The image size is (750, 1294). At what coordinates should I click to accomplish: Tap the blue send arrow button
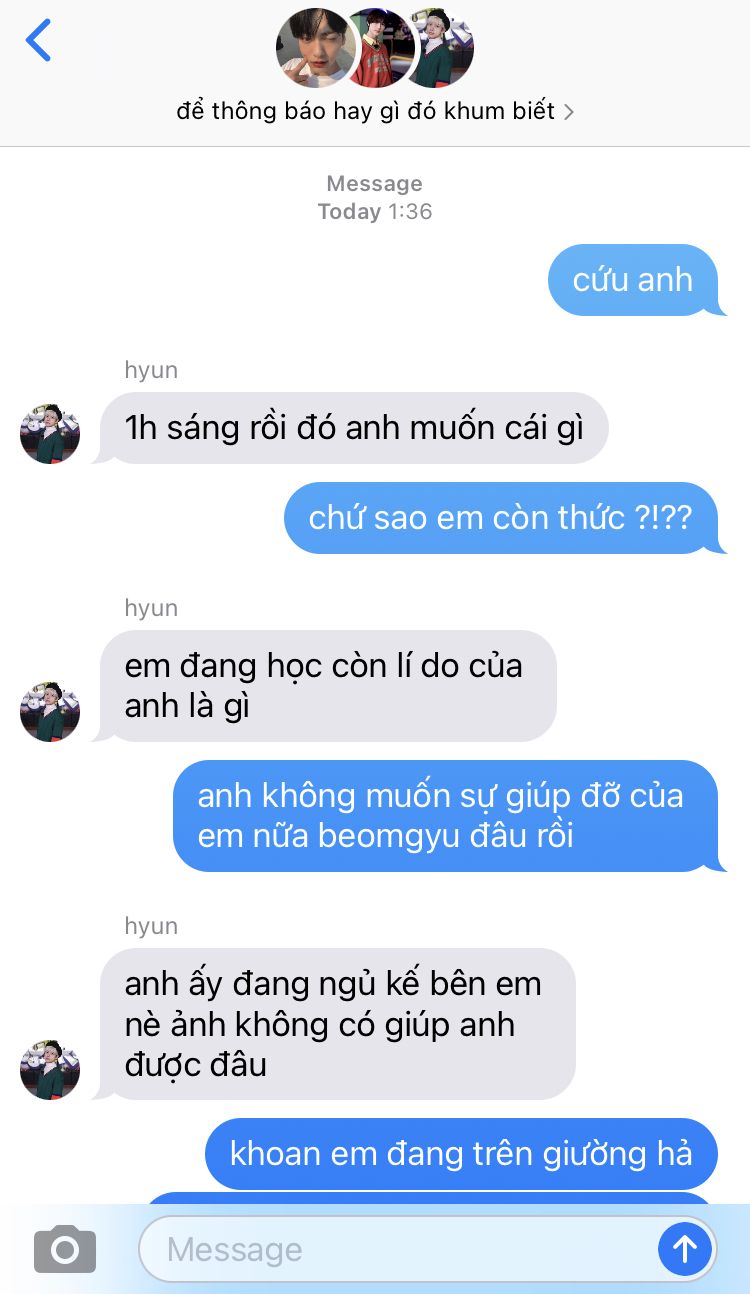click(685, 1248)
